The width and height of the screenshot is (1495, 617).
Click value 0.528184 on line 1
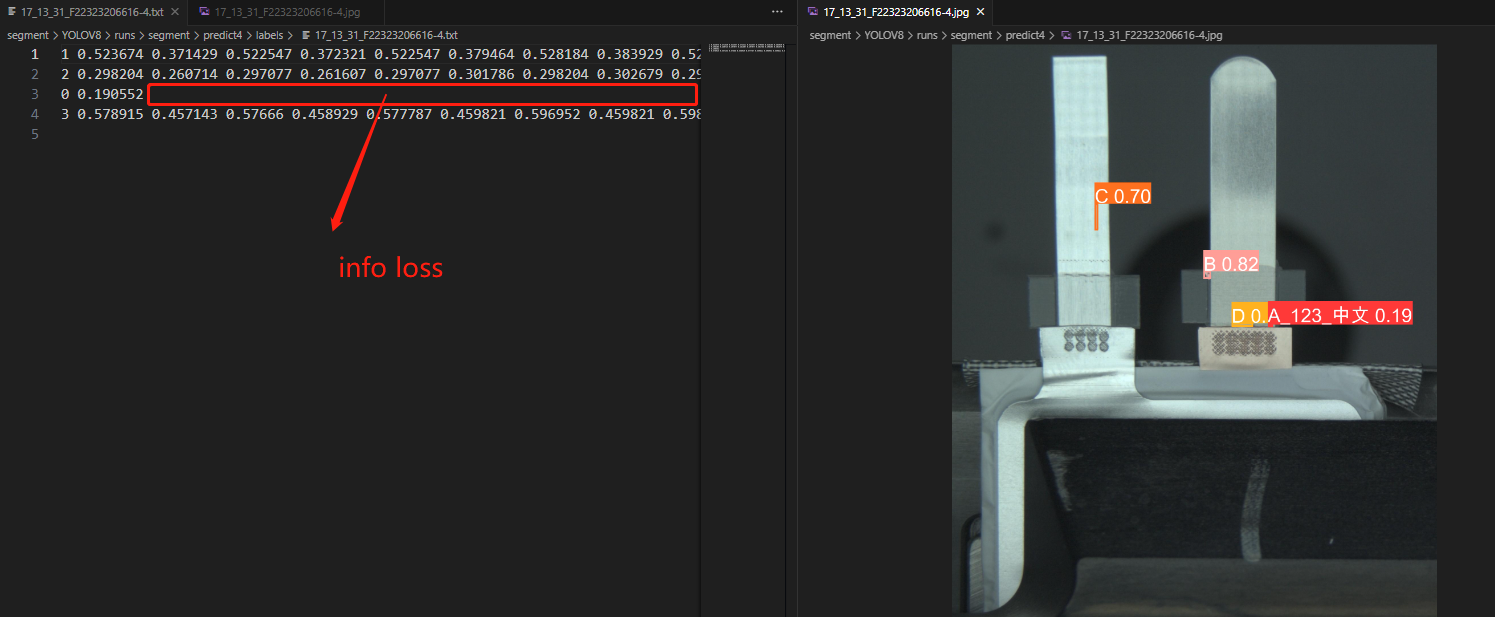click(555, 54)
